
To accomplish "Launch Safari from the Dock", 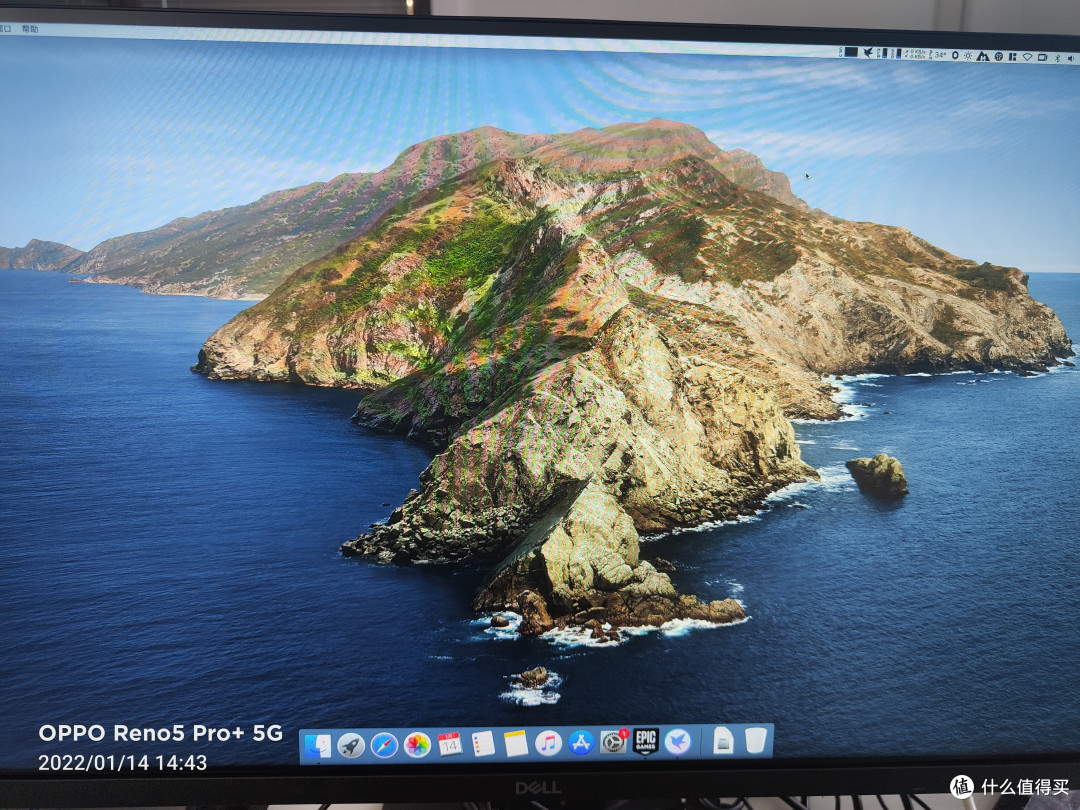I will point(384,745).
